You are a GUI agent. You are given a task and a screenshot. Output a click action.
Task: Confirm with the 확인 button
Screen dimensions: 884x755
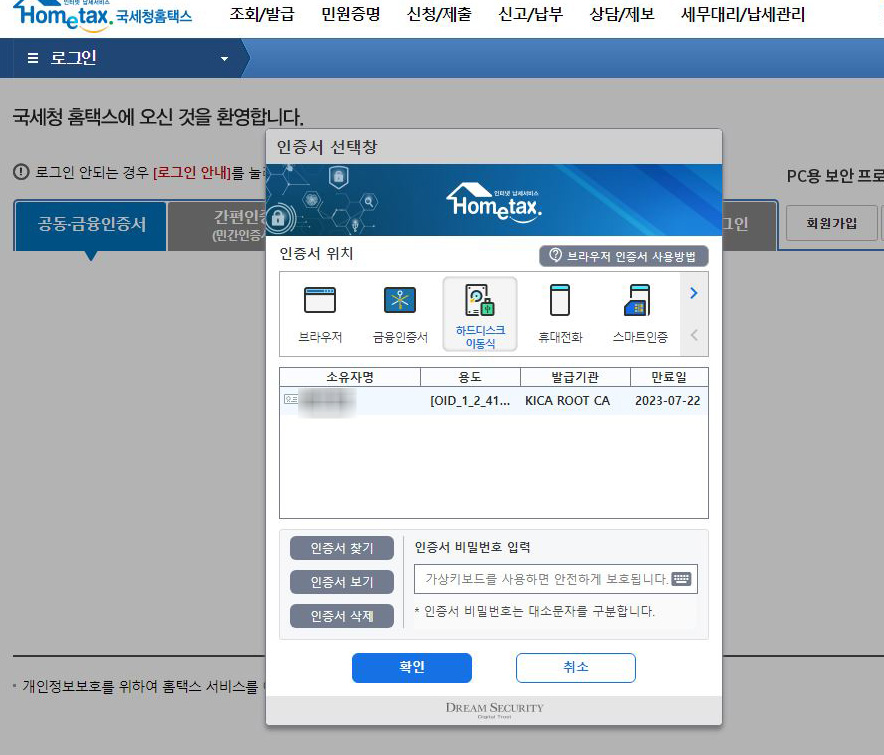(412, 668)
